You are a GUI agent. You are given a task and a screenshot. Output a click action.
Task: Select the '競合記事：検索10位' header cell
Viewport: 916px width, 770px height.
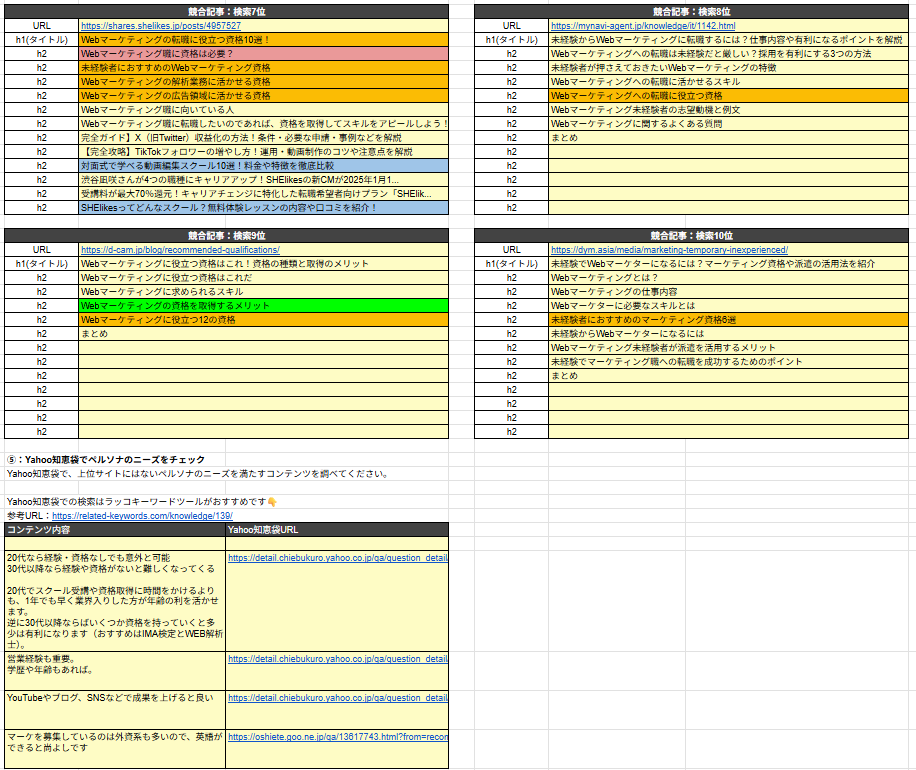tap(691, 235)
